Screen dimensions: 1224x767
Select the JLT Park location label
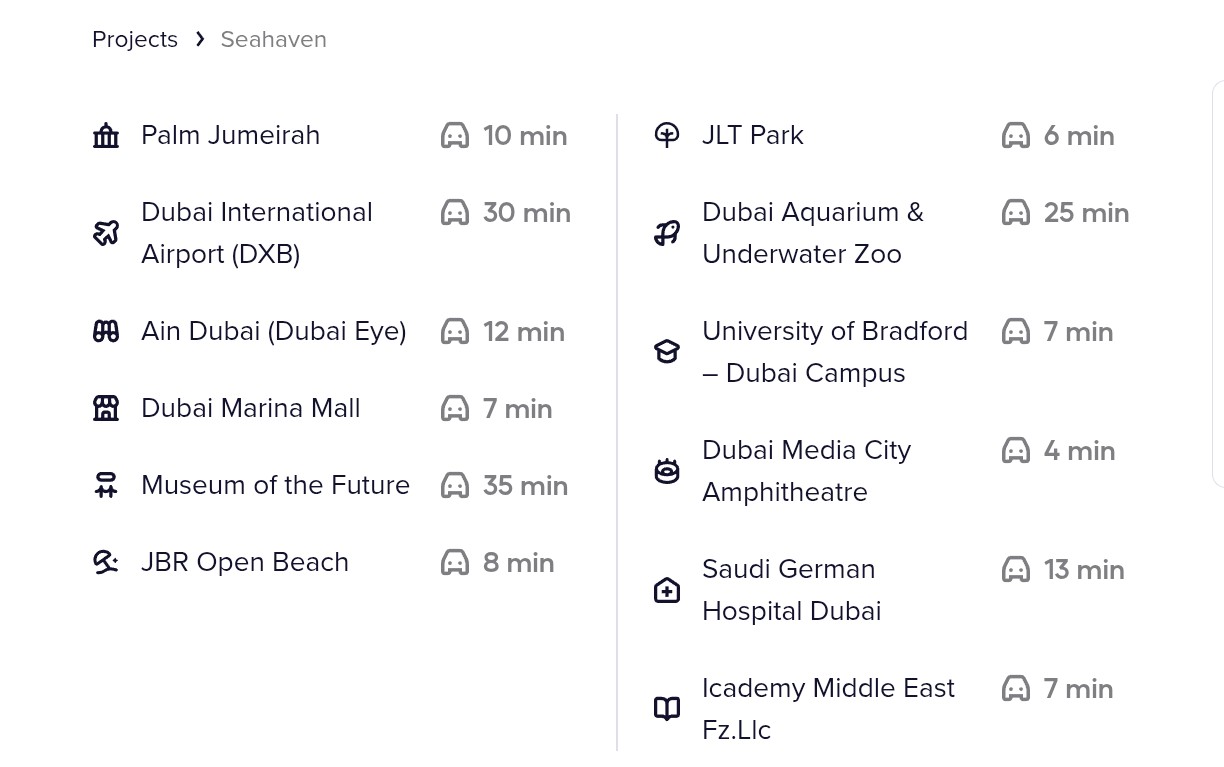coord(752,135)
